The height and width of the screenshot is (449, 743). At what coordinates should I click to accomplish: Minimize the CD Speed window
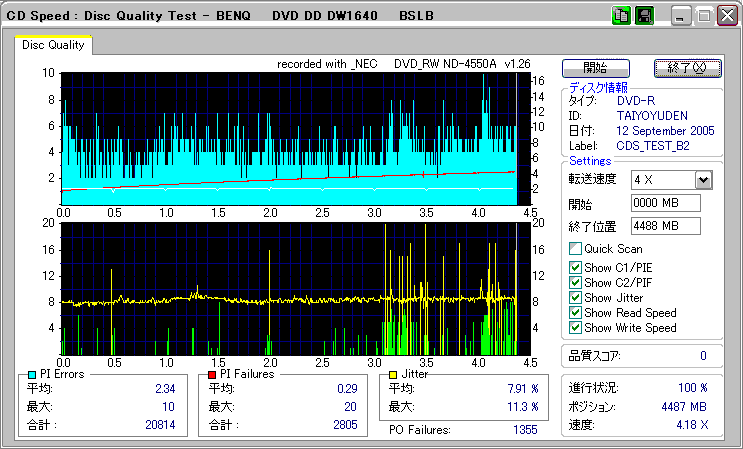(x=682, y=16)
